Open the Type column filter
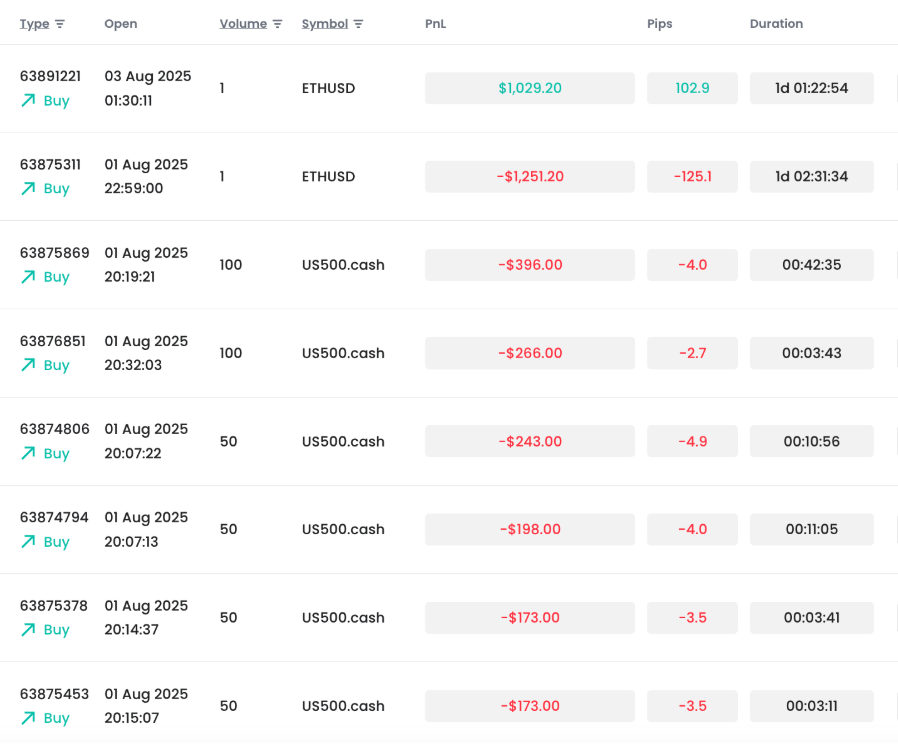This screenshot has width=898, height=750. click(x=60, y=23)
